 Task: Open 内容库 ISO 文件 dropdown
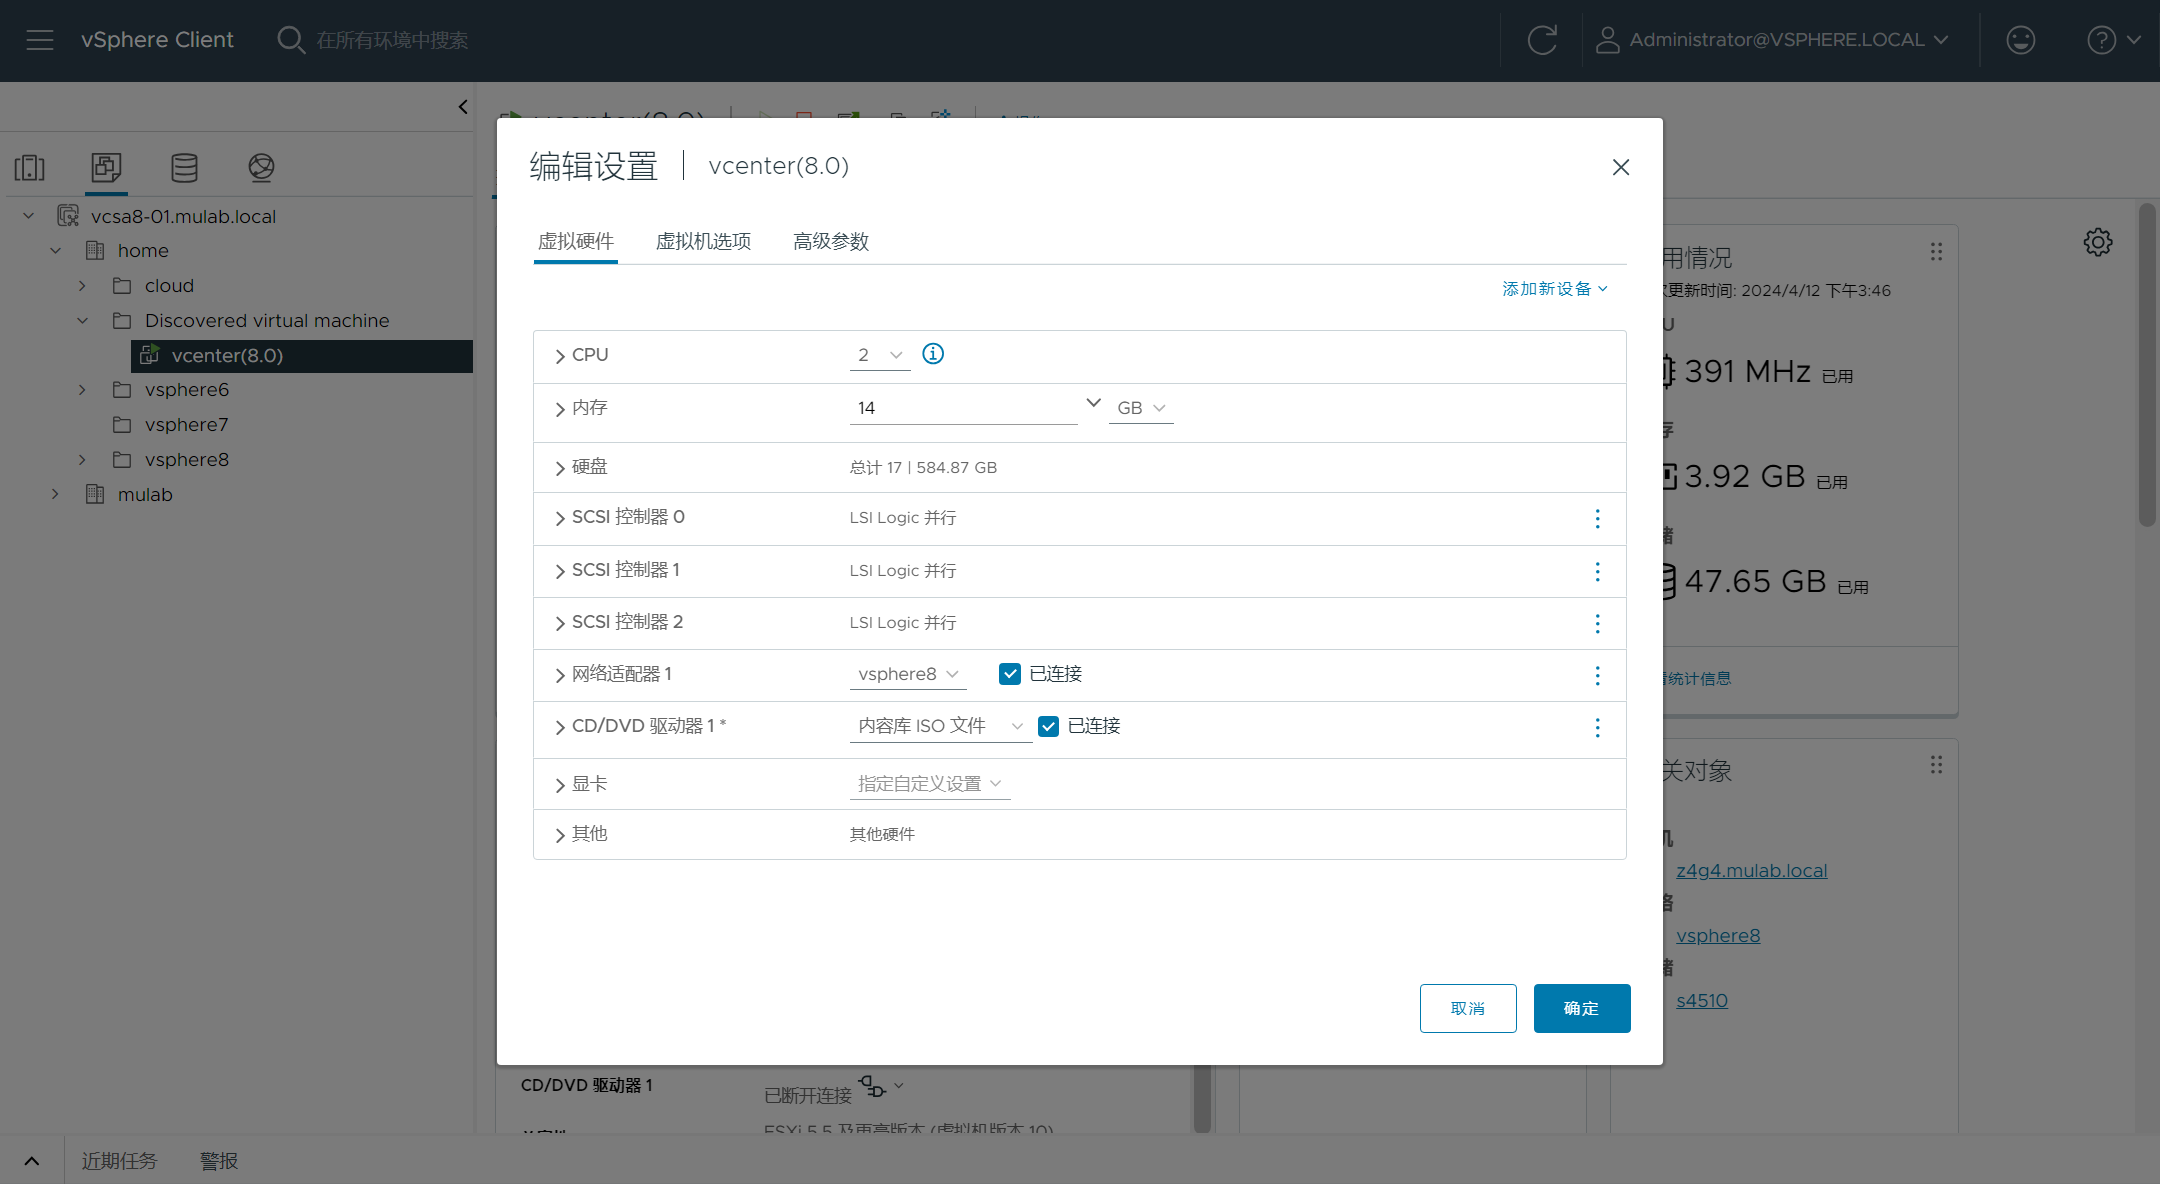941,726
